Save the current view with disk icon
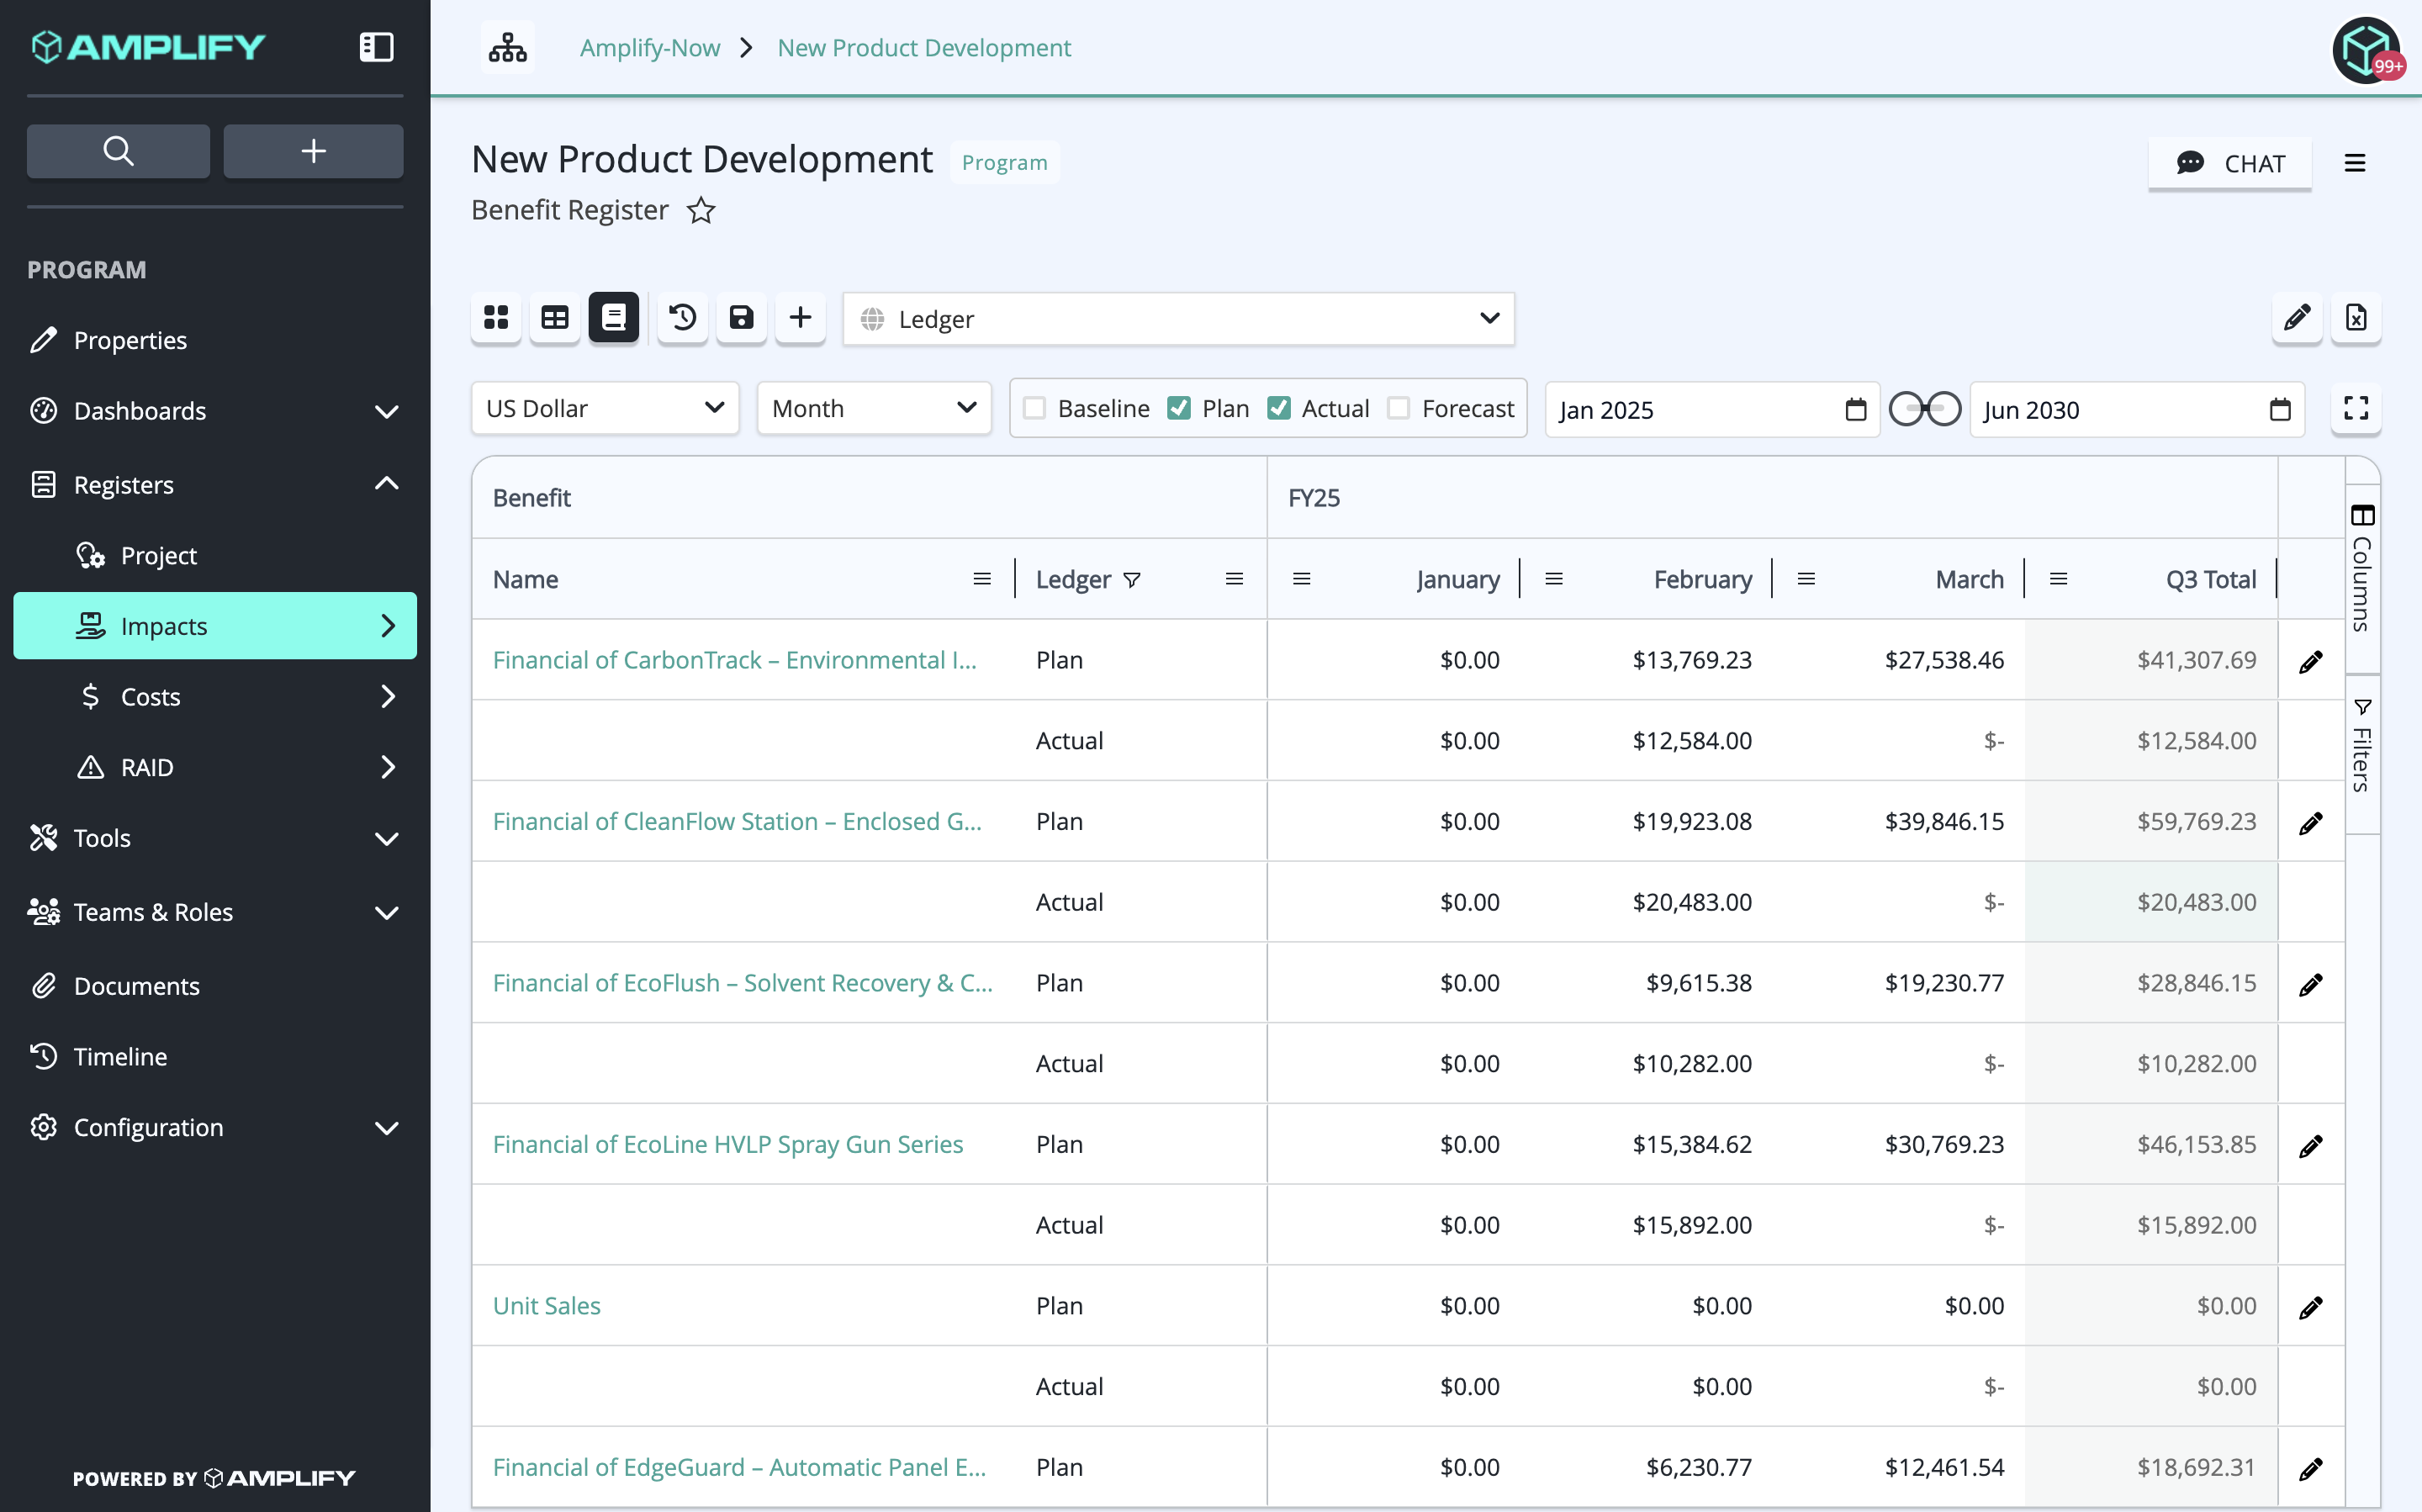 [741, 318]
